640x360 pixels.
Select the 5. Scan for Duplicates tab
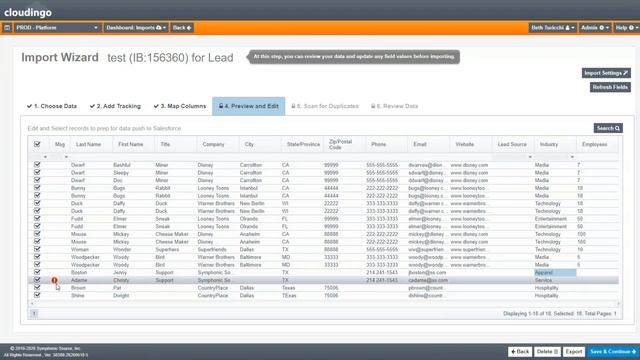point(325,106)
